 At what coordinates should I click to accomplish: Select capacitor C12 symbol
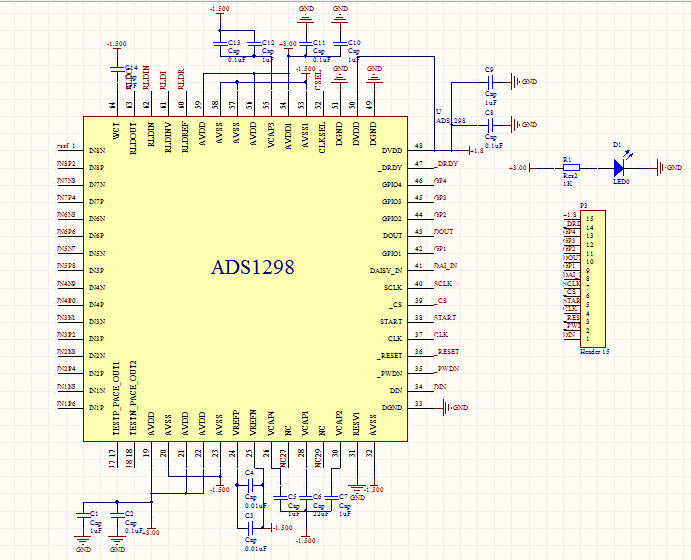point(254,44)
